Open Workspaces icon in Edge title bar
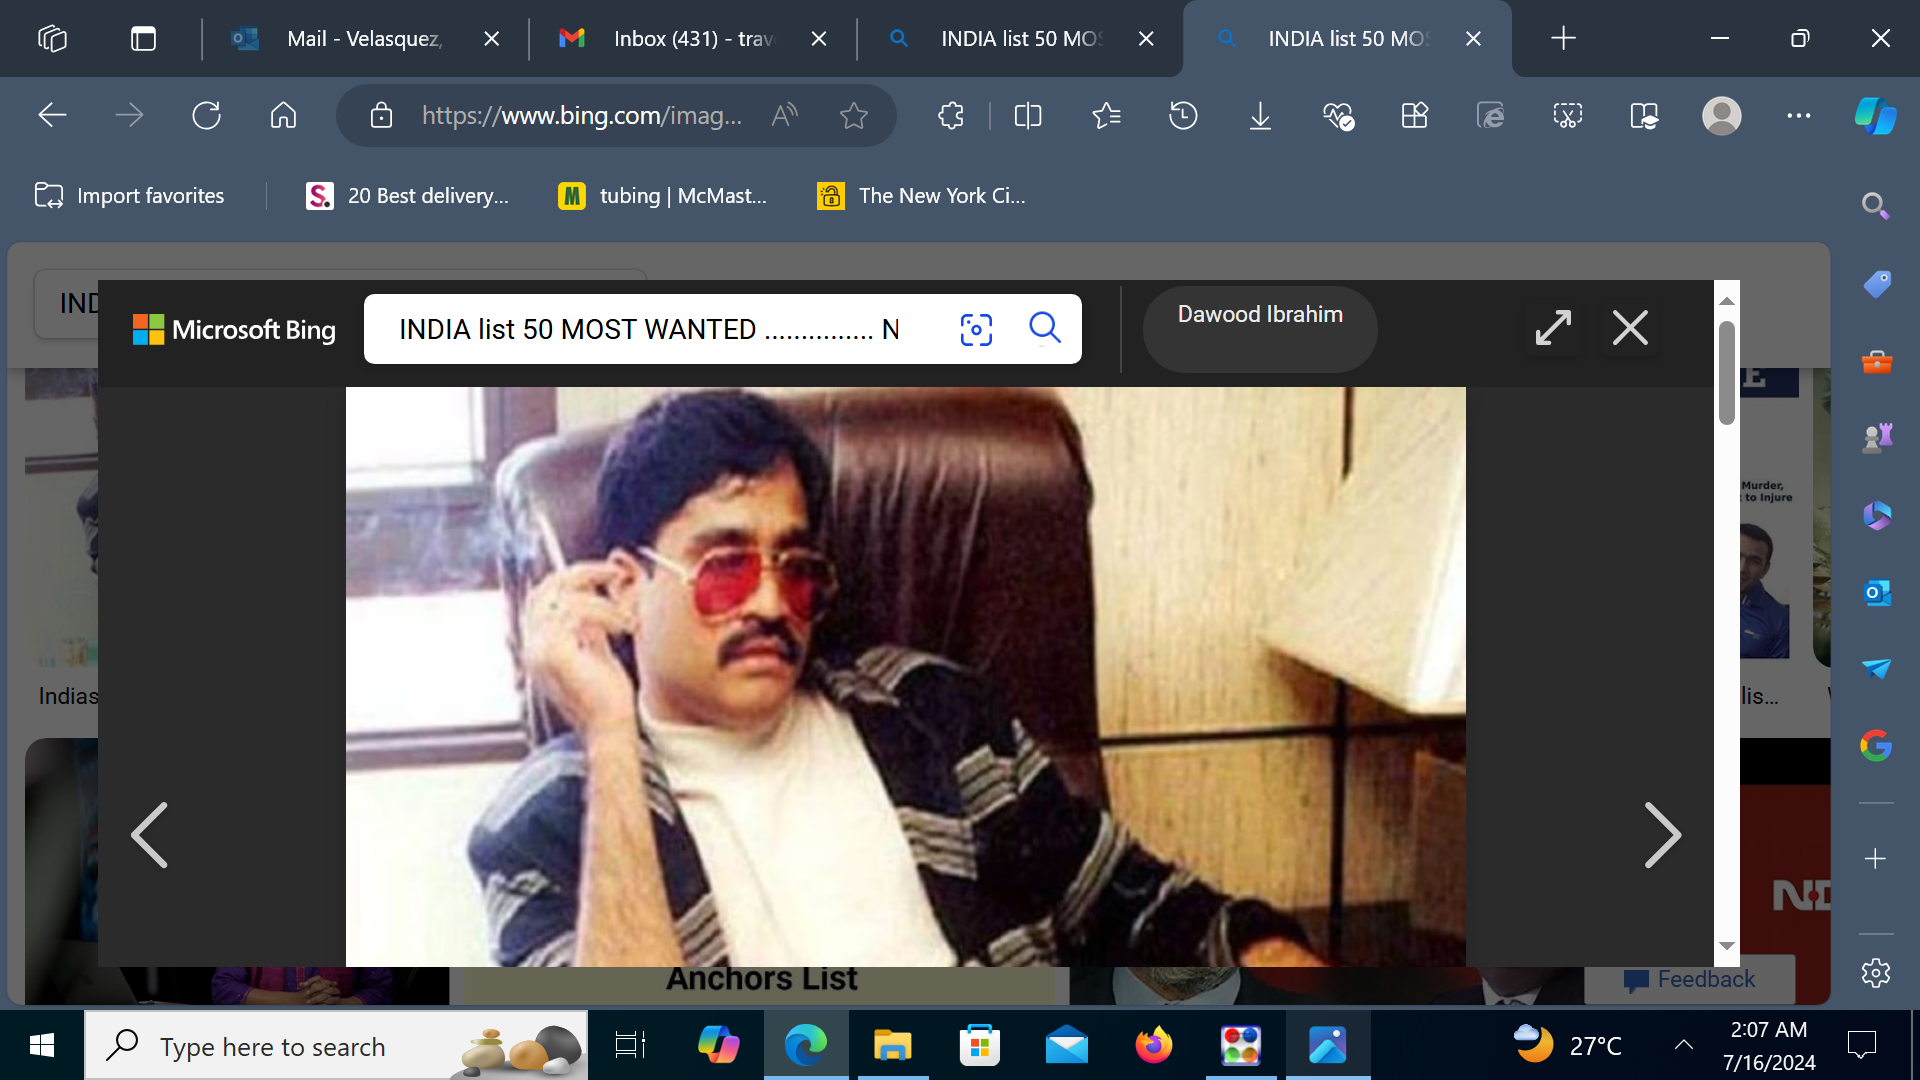 (x=52, y=38)
